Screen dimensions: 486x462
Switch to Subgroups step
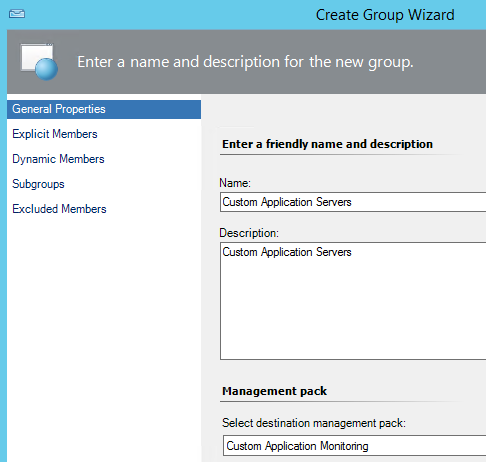coord(38,184)
